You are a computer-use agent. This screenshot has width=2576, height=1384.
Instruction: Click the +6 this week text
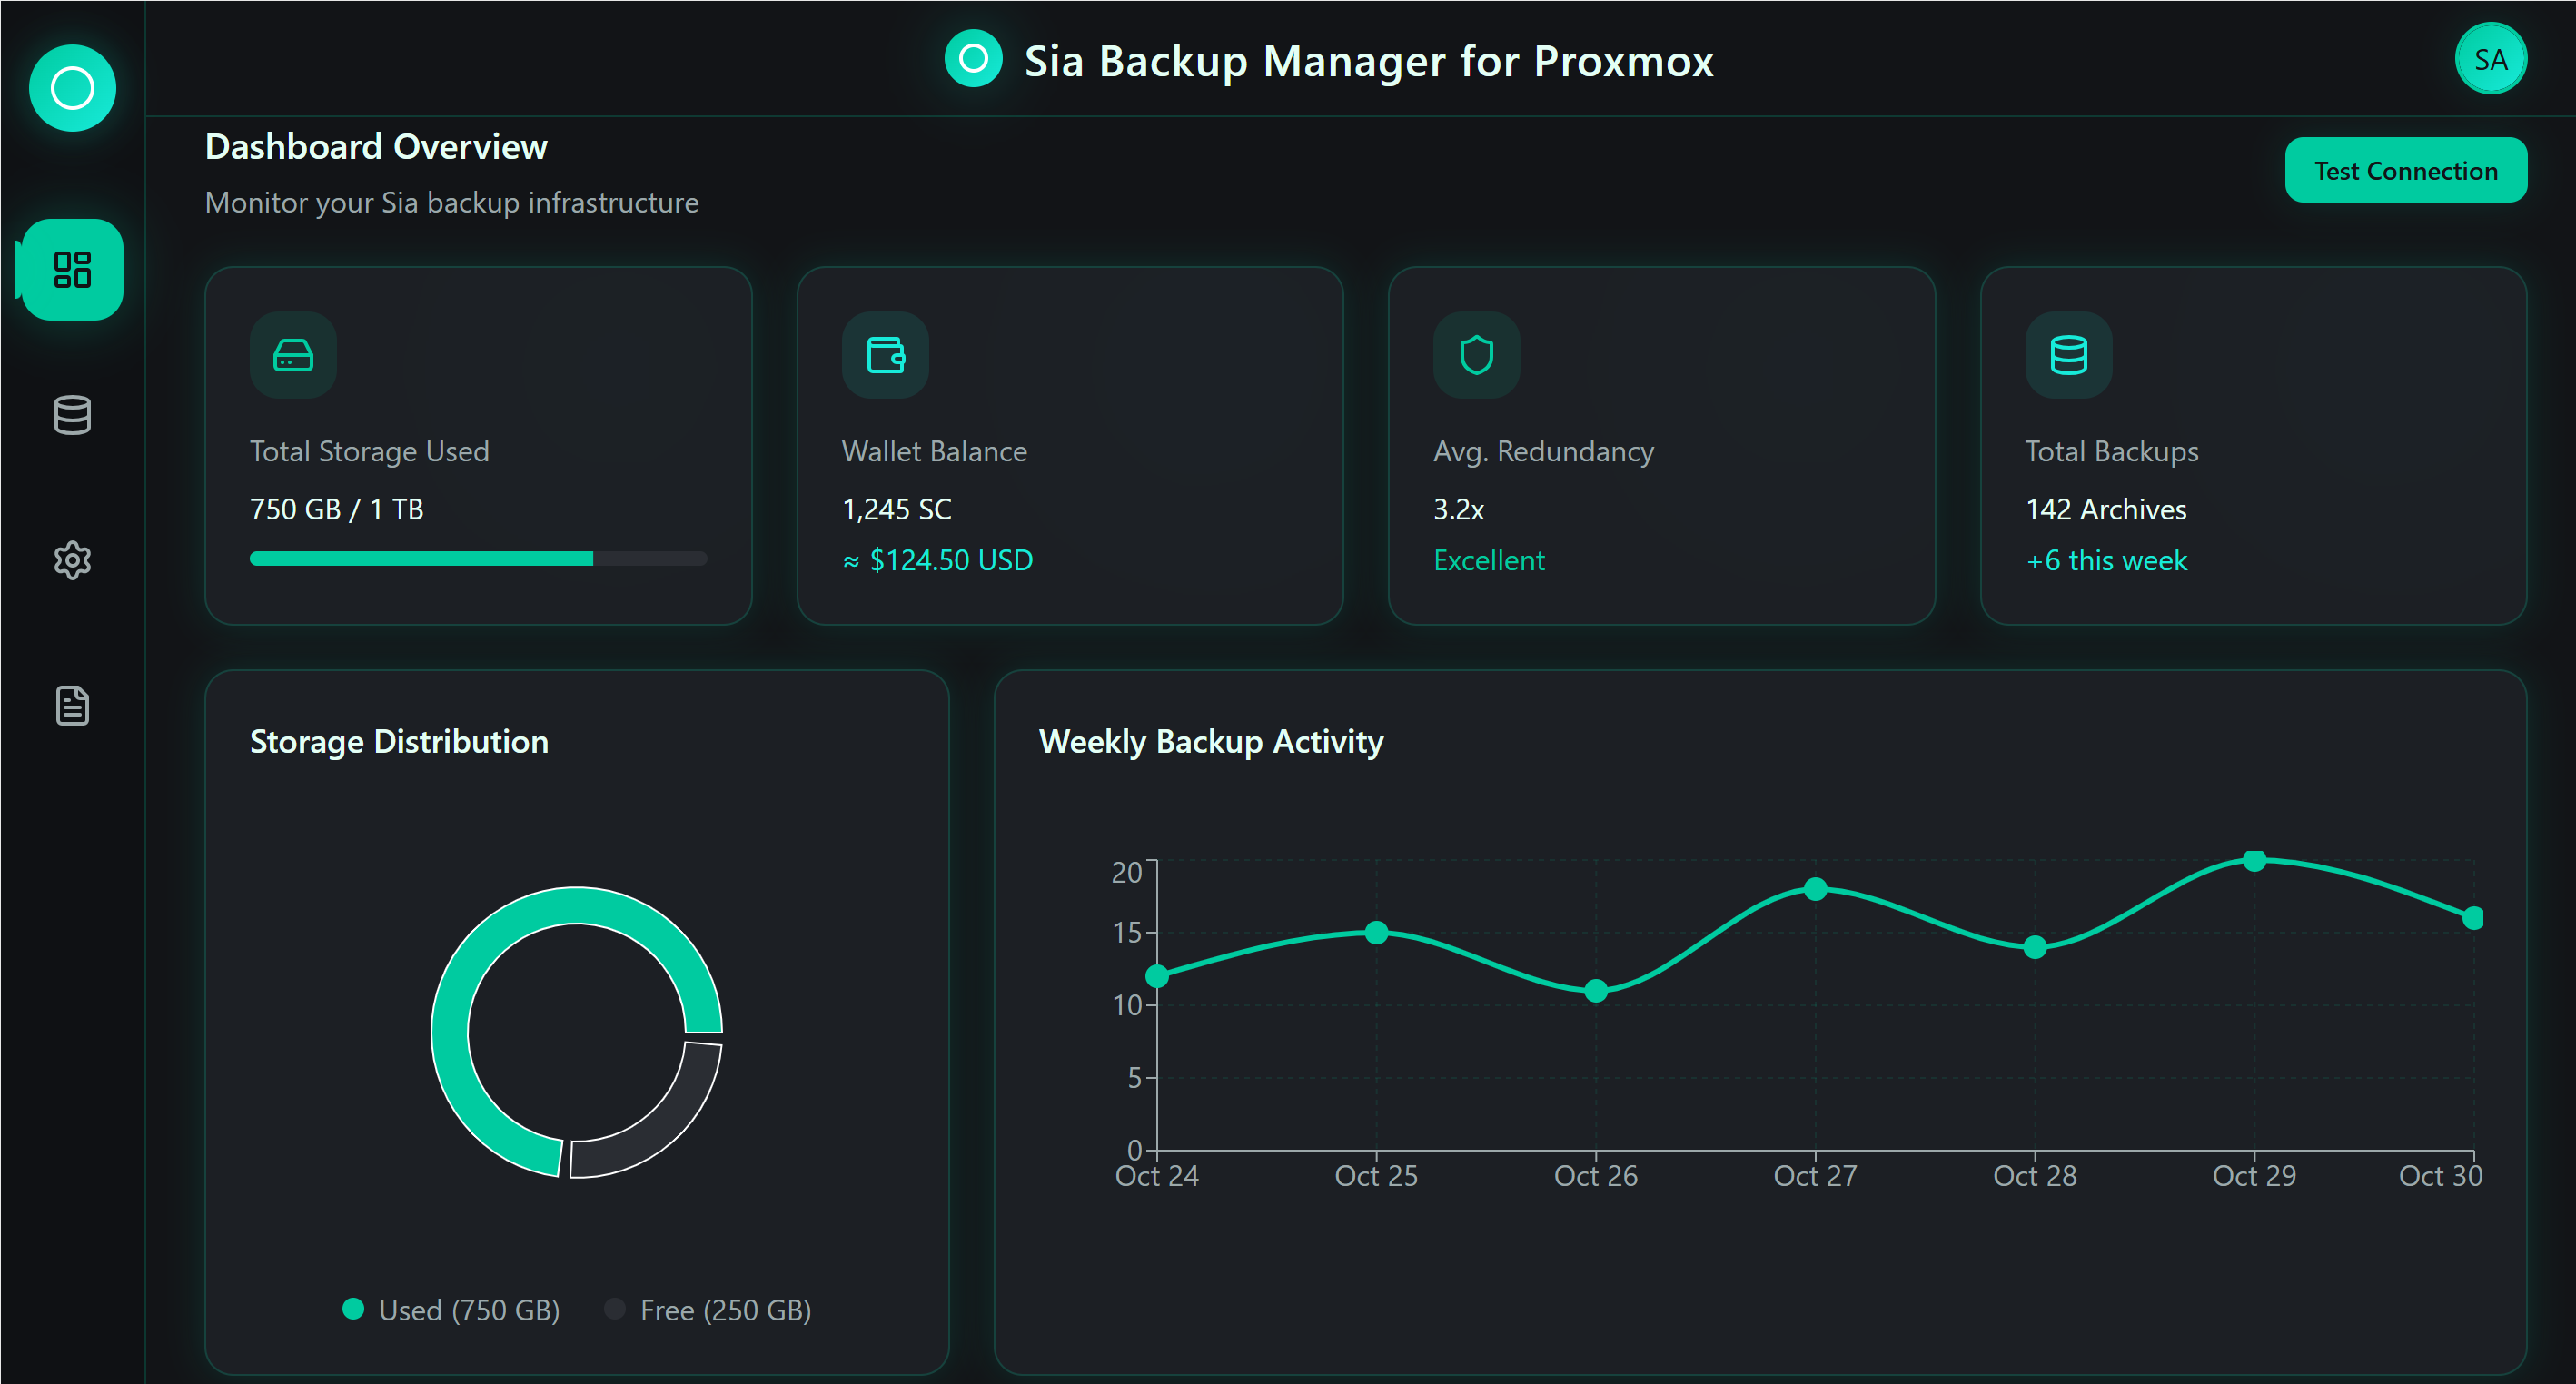pos(2106,560)
